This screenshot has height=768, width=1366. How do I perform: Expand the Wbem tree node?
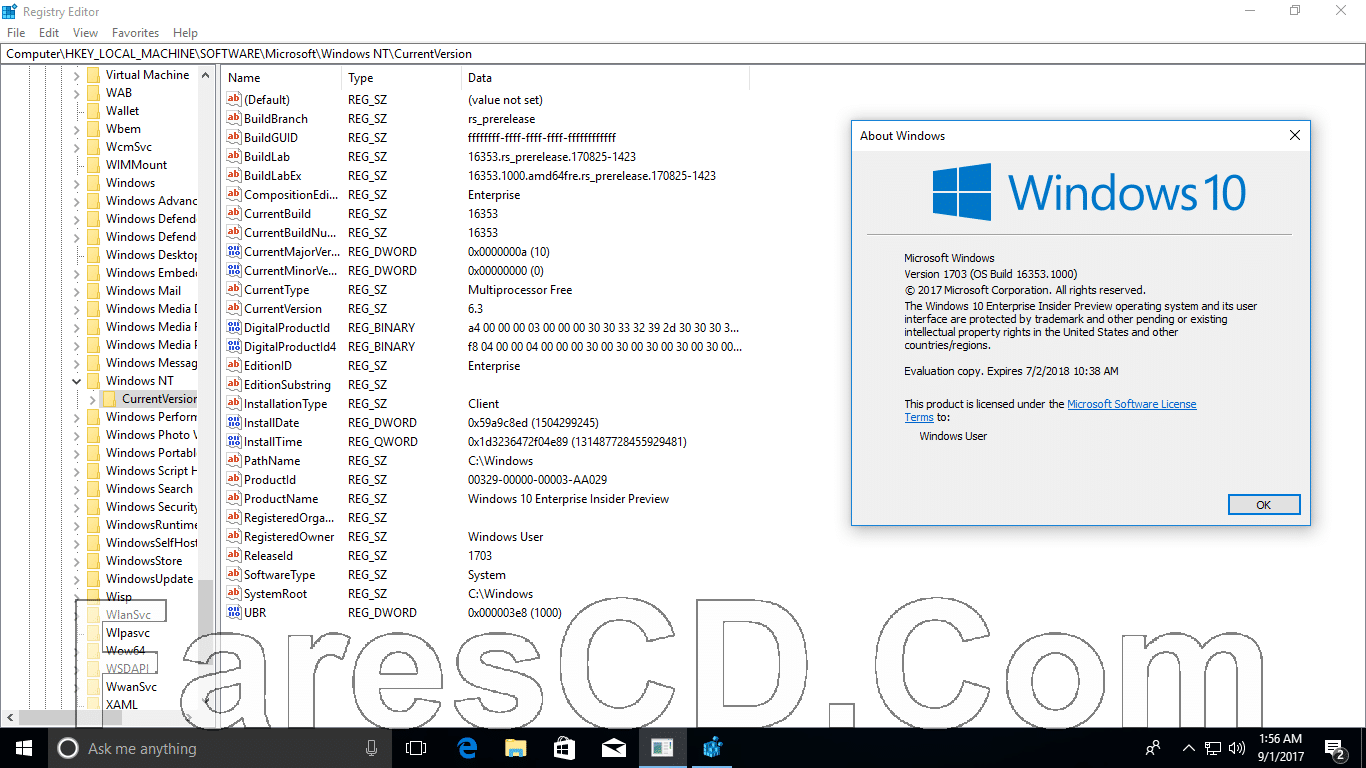coord(77,129)
